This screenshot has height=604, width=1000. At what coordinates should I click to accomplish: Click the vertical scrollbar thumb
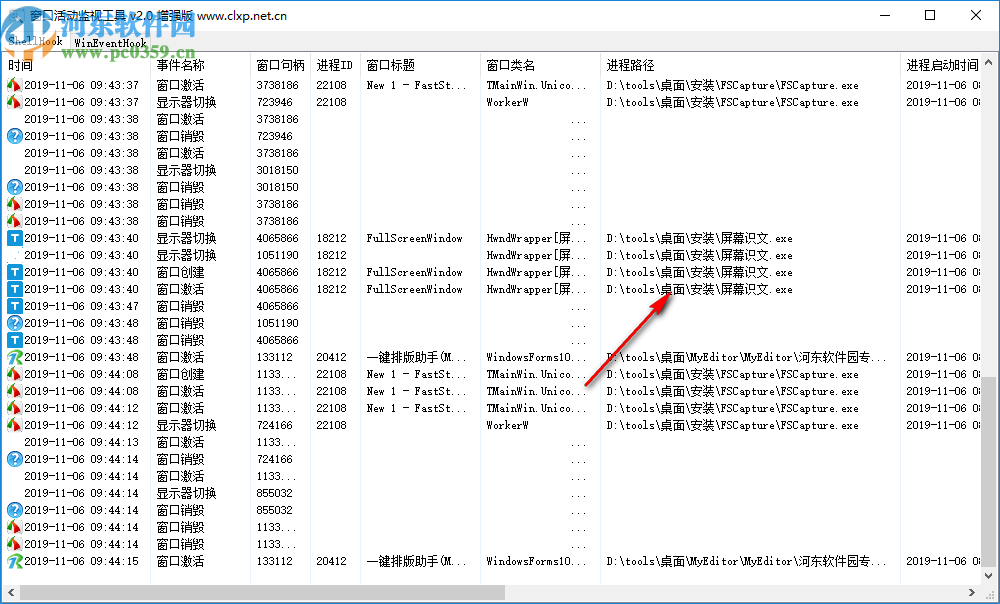(x=989, y=471)
